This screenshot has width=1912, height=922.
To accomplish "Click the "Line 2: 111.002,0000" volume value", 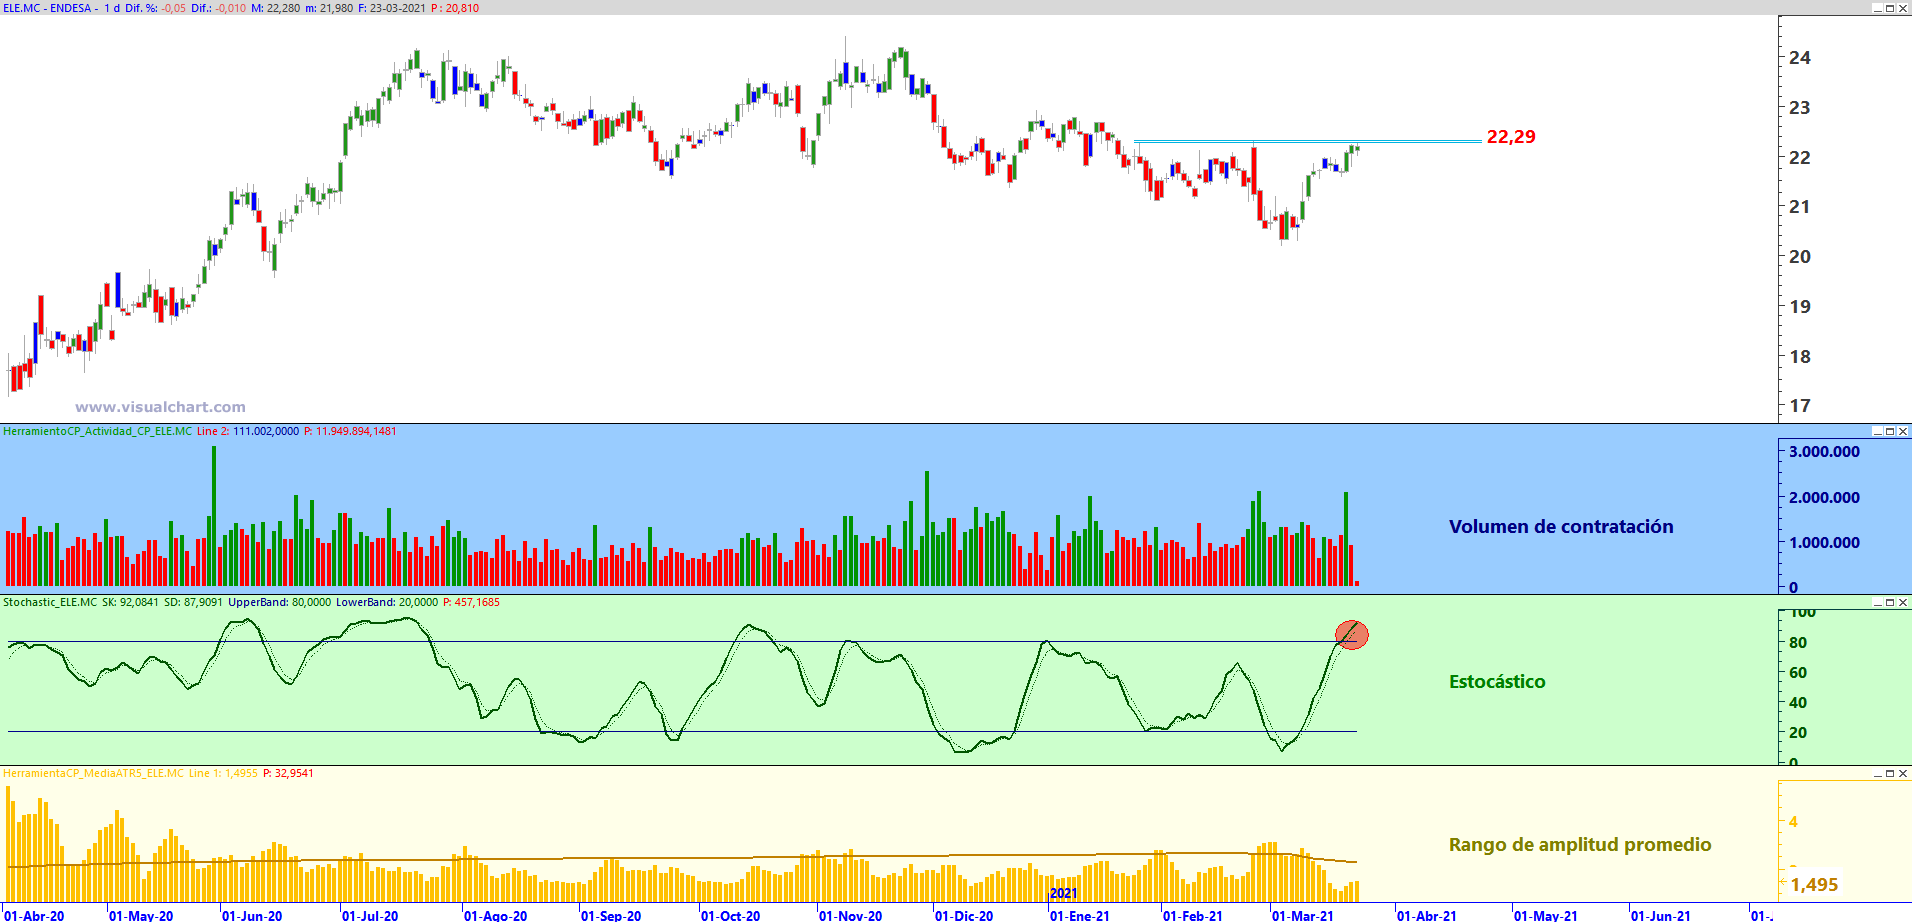I will [248, 431].
